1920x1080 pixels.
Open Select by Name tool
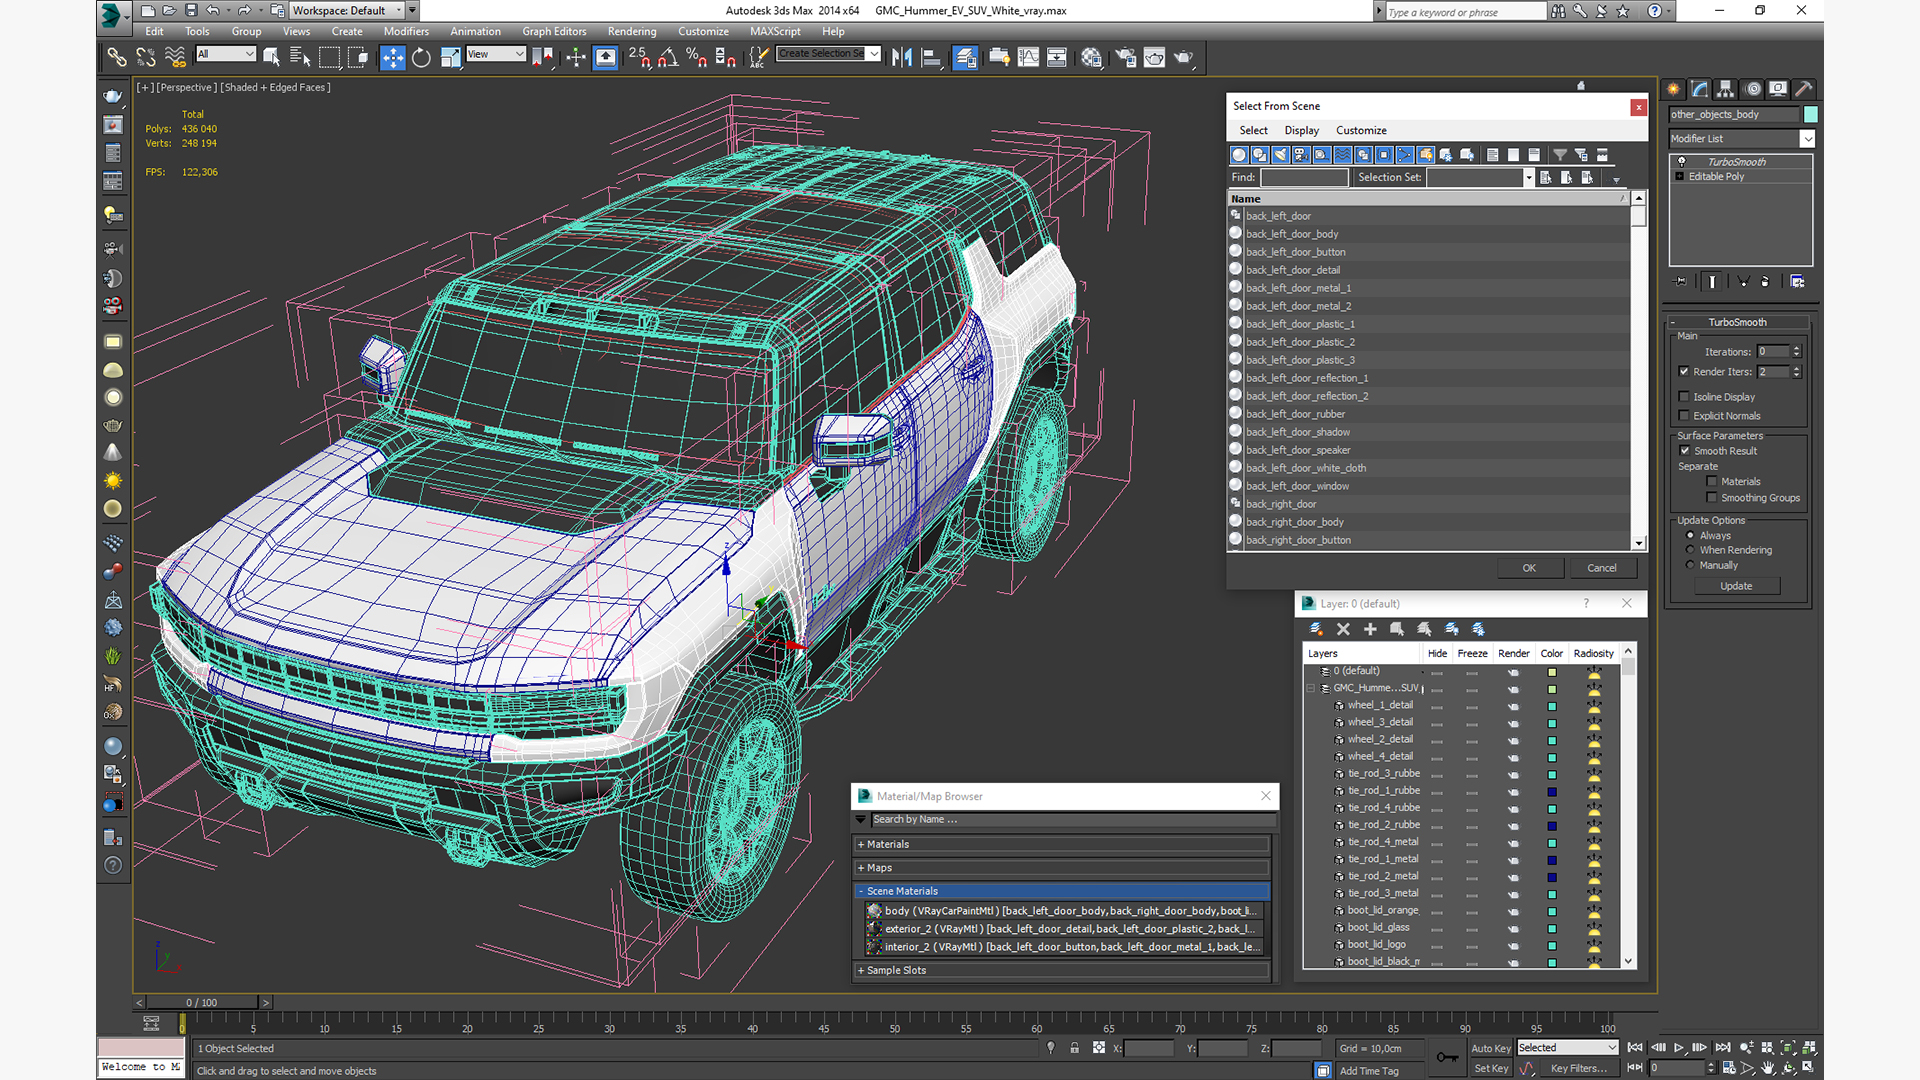(300, 57)
